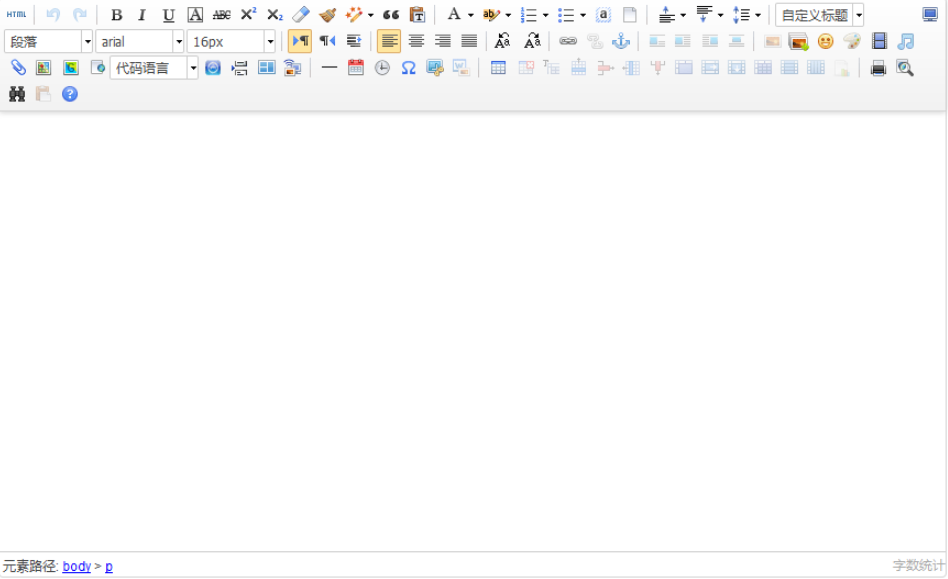Image resolution: width=948 pixels, height=579 pixels.
Task: Toggle center alignment
Action: coord(416,41)
